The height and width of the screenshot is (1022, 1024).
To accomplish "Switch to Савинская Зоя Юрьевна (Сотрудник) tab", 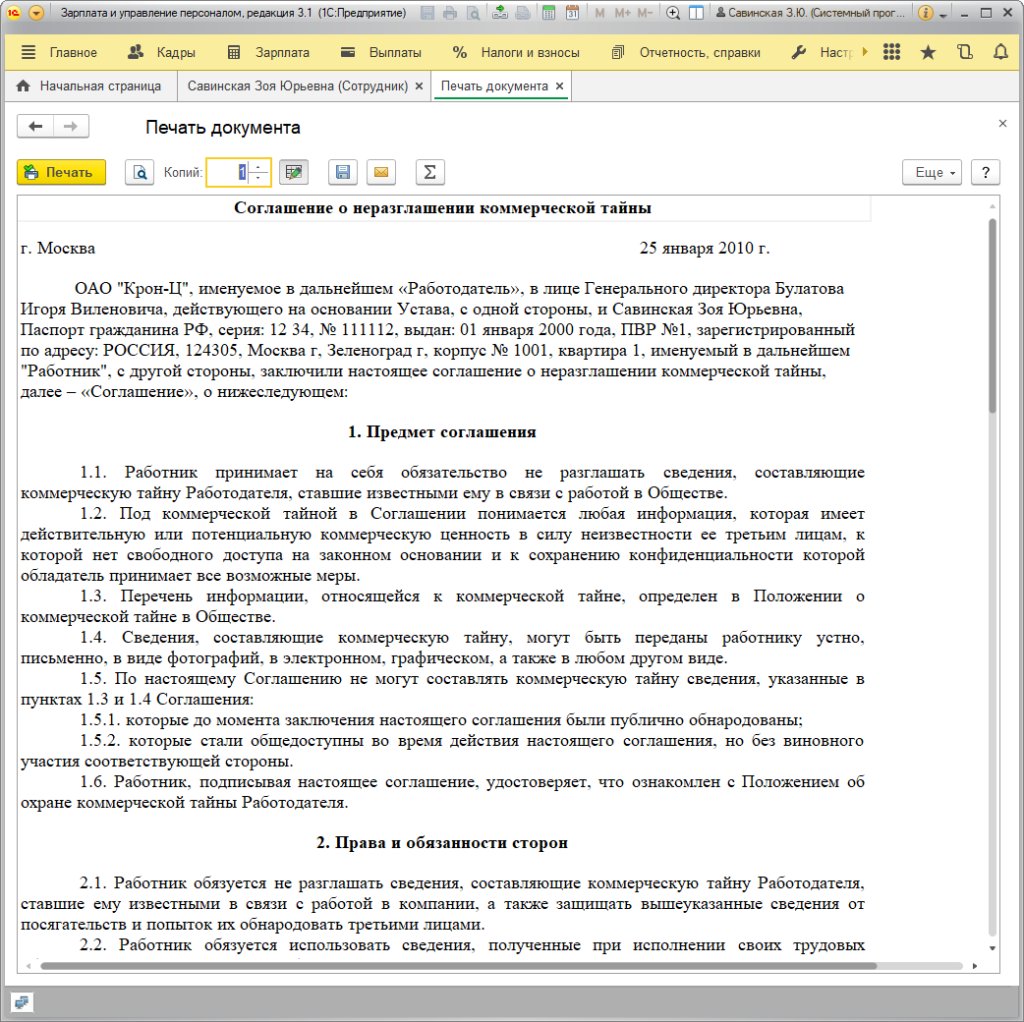I will click(298, 86).
